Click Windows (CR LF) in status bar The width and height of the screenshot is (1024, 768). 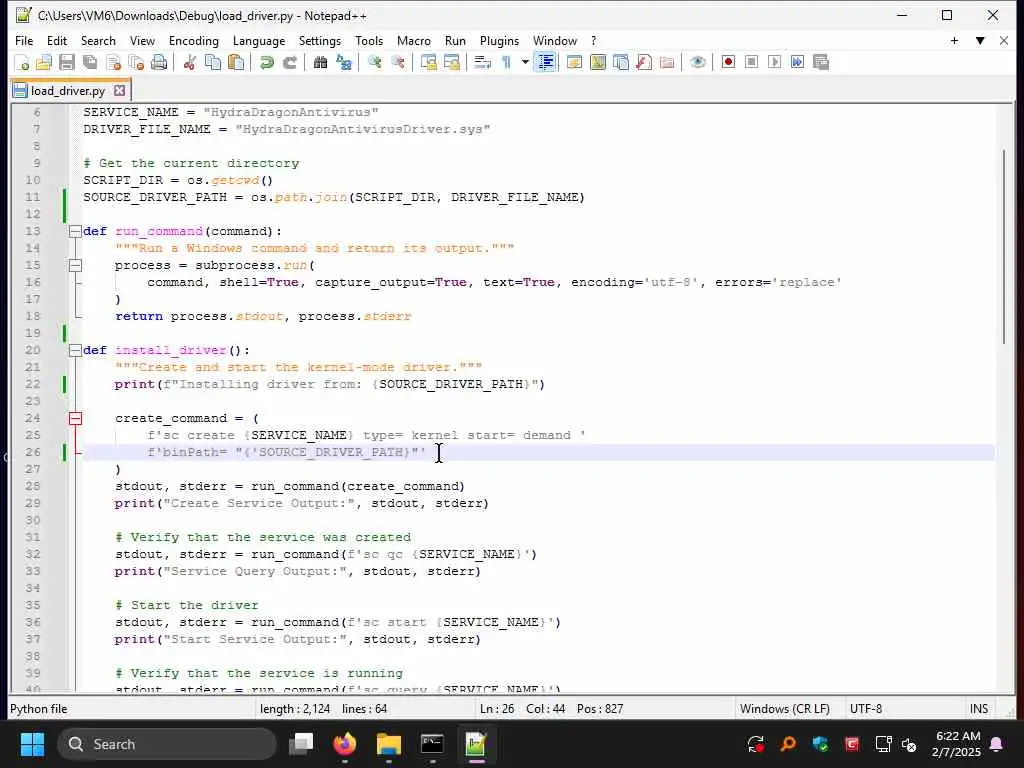(784, 709)
